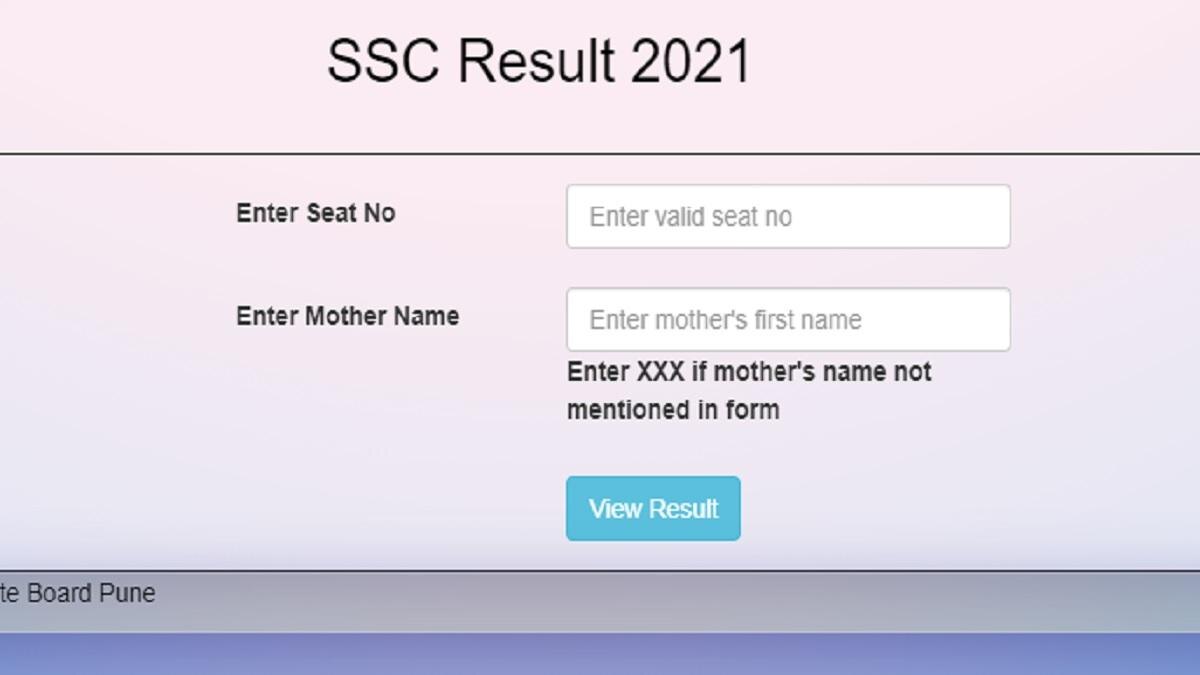Click the View Result button

[652, 508]
